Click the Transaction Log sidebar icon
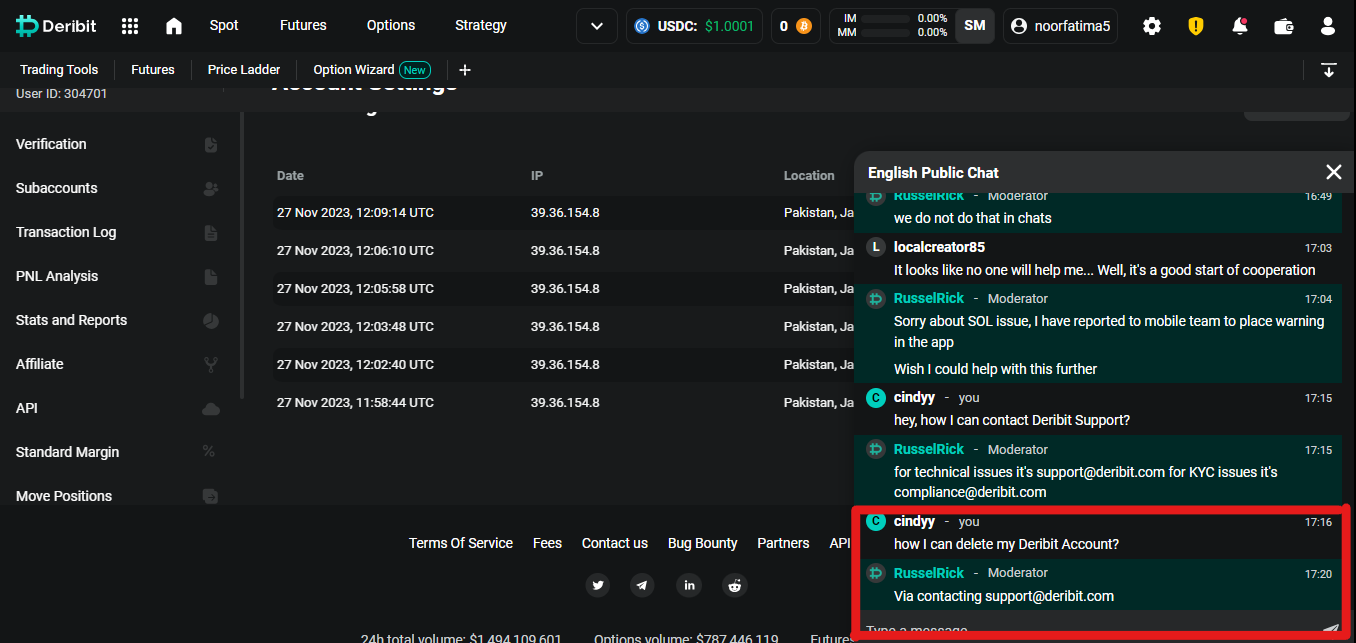 click(x=211, y=233)
